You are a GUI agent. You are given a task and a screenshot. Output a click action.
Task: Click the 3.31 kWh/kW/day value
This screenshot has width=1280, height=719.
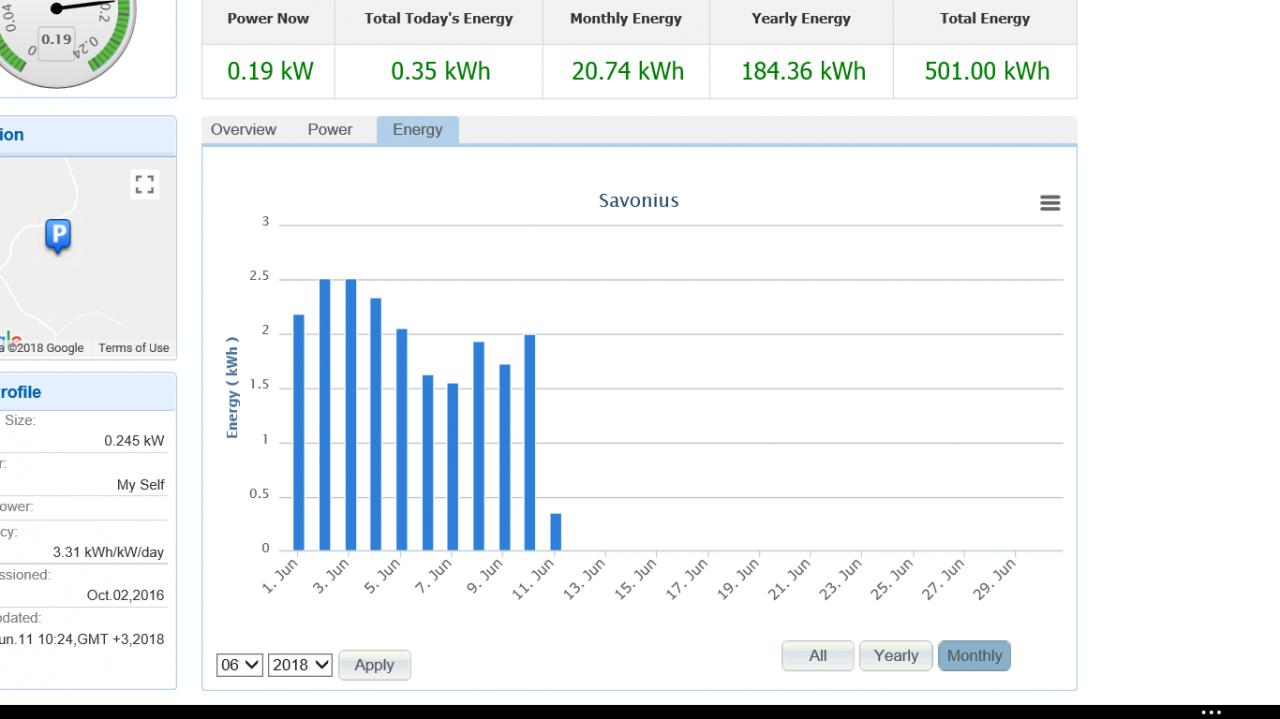coord(108,552)
